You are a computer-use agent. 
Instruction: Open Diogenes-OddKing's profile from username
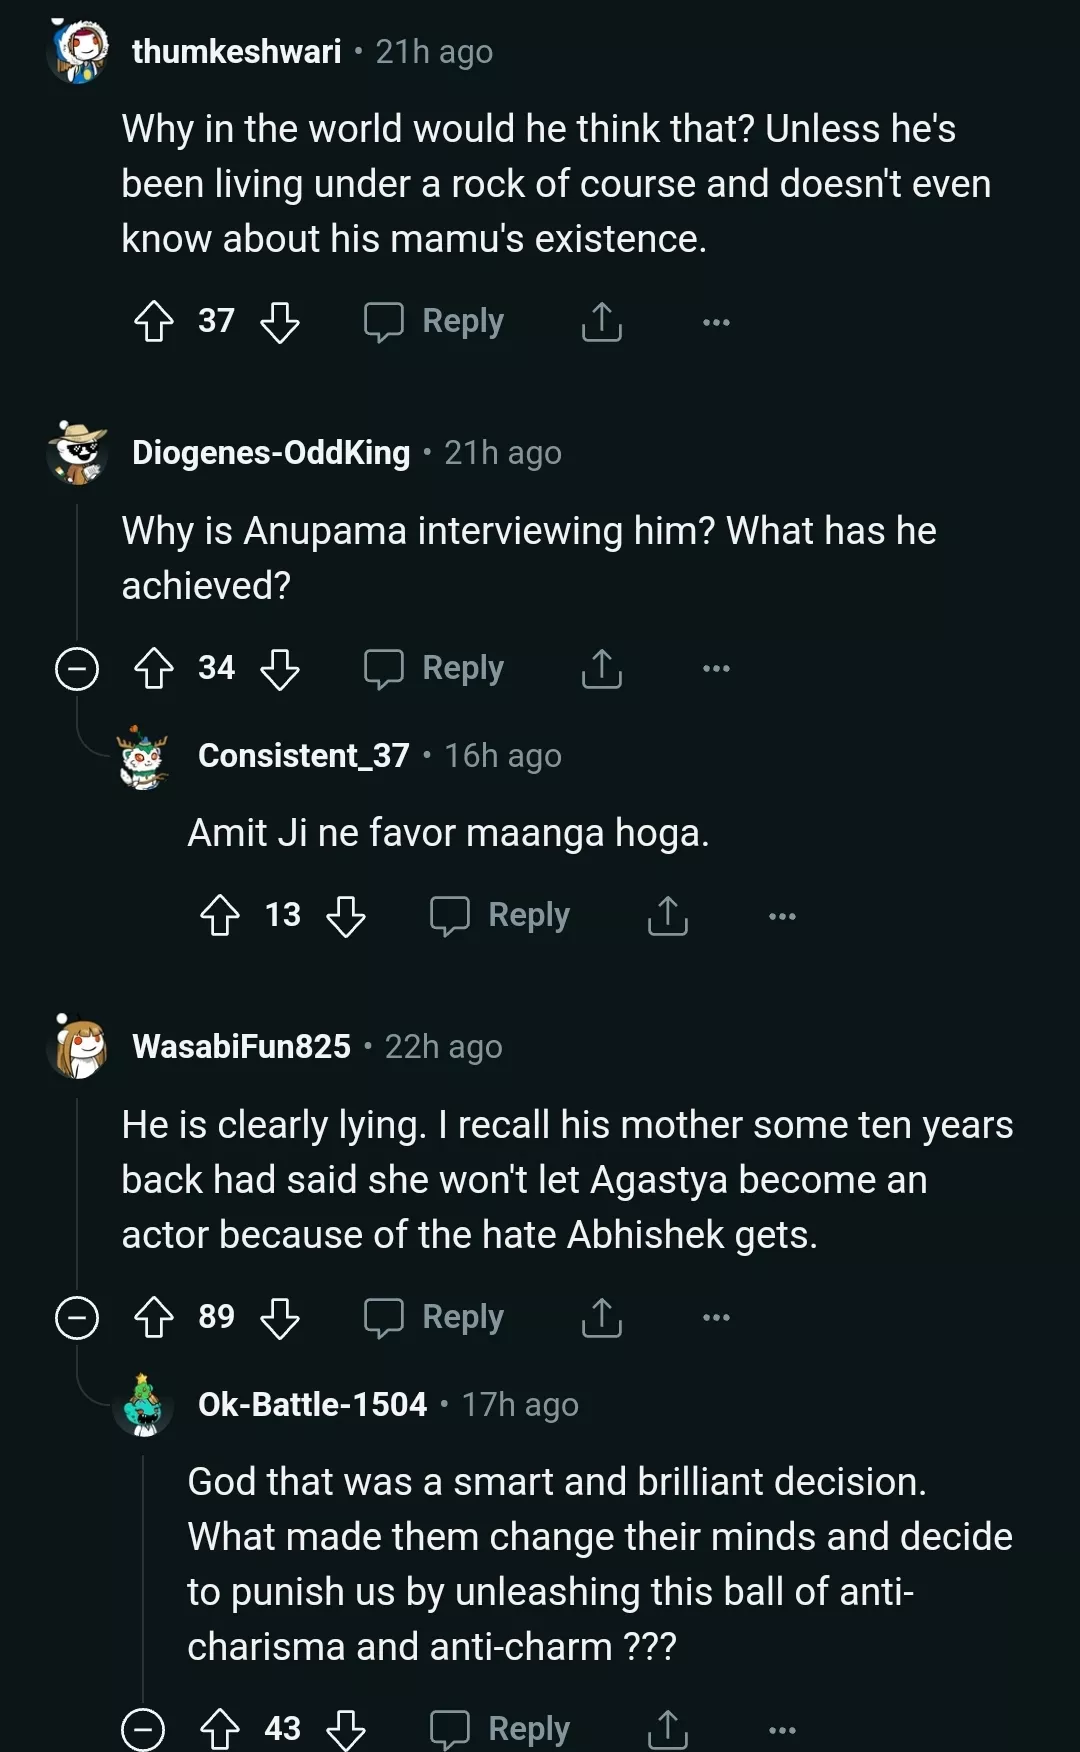(x=271, y=453)
